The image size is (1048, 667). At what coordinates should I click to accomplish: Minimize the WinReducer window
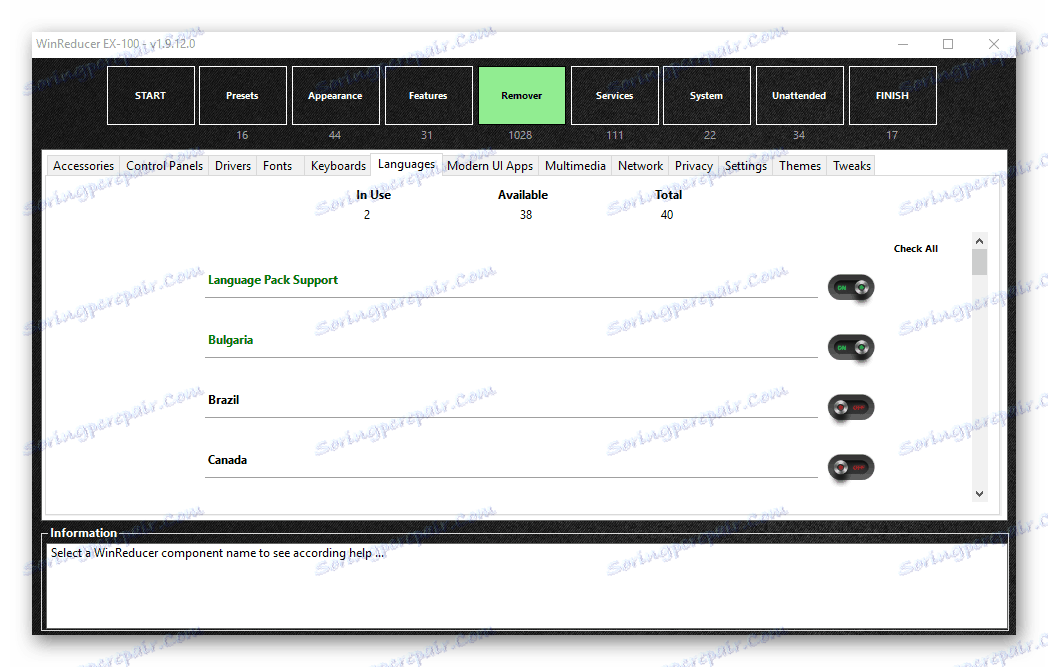[903, 44]
